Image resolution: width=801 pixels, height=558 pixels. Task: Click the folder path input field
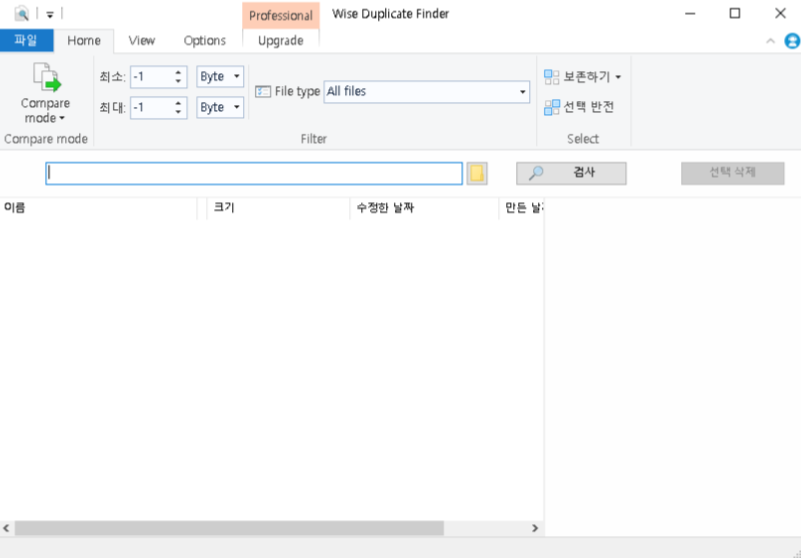[254, 174]
